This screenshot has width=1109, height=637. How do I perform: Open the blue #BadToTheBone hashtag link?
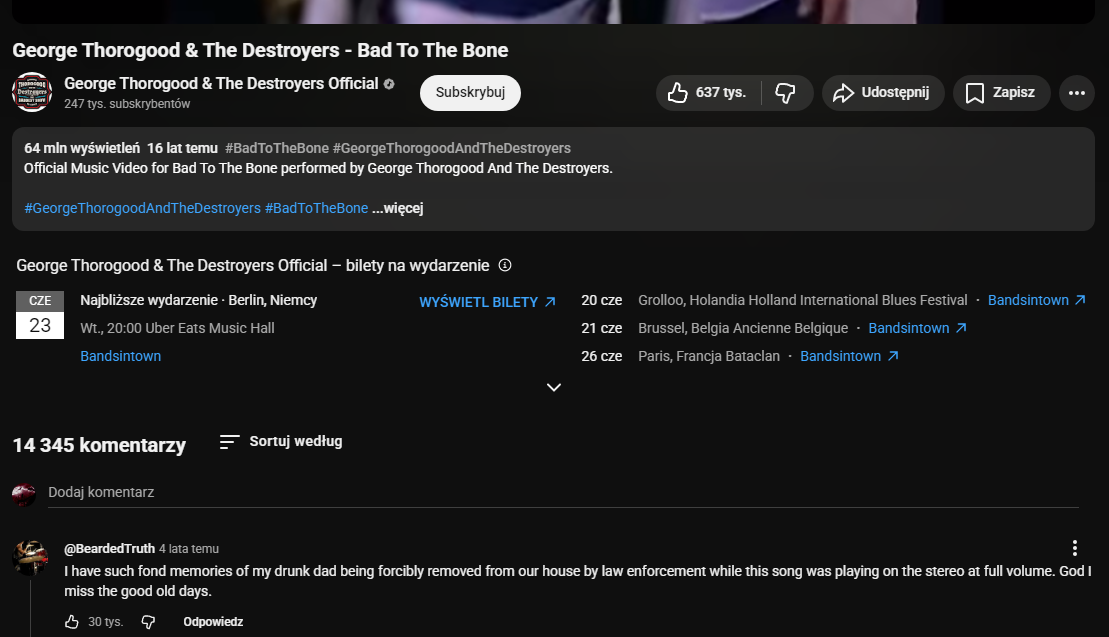pyautogui.click(x=316, y=208)
